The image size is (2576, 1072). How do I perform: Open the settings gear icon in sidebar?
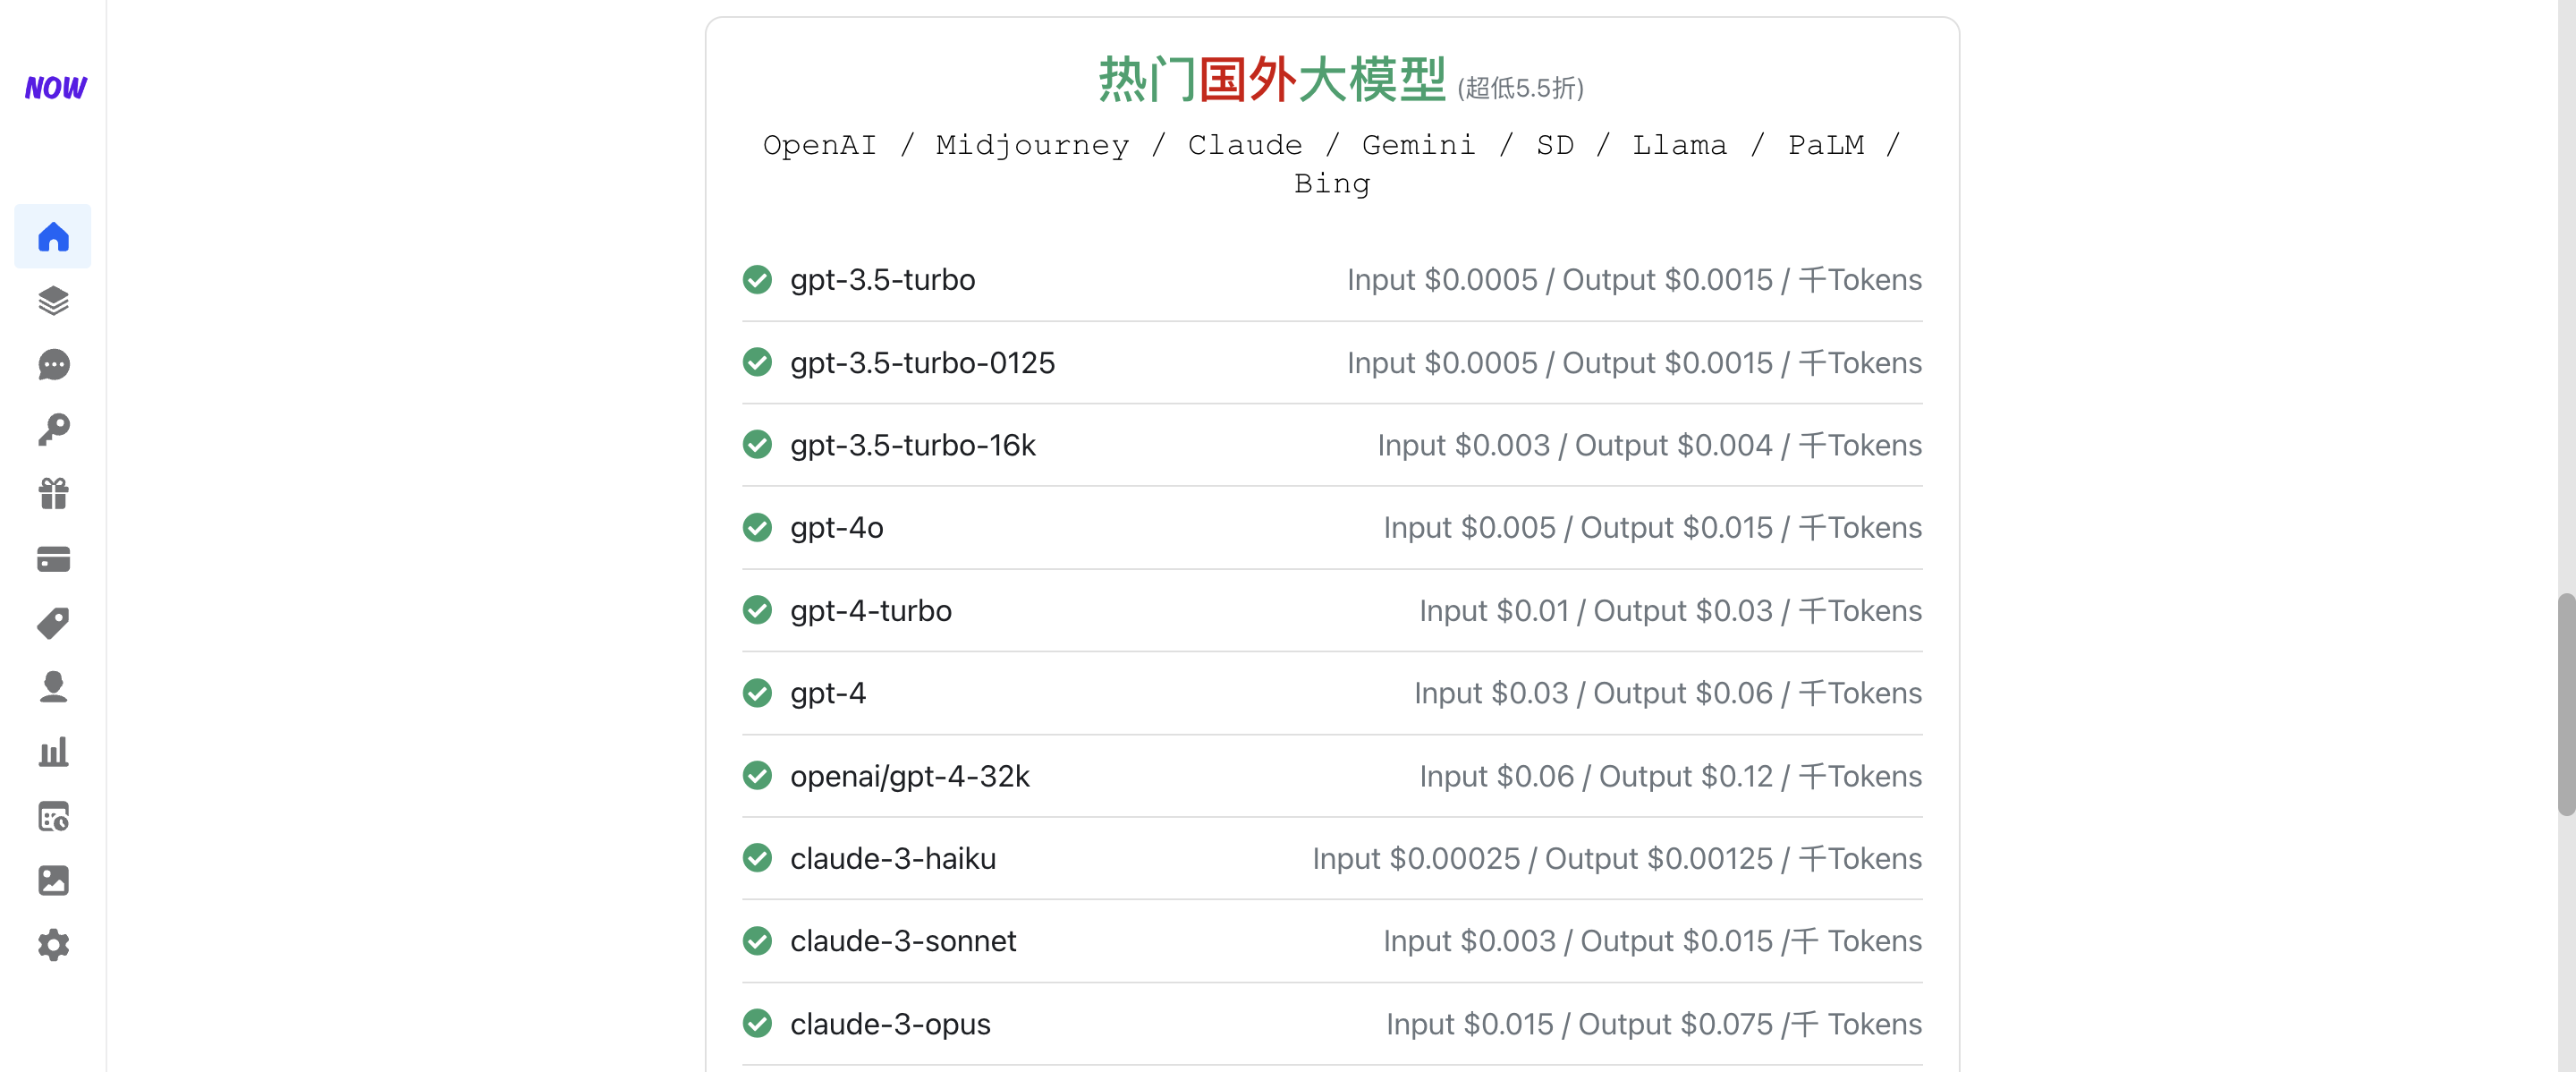(53, 945)
